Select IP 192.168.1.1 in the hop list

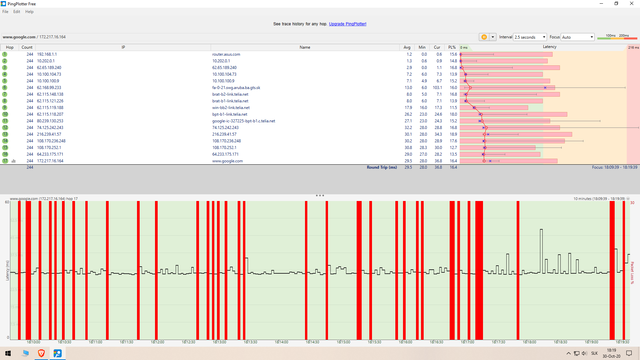47,54
